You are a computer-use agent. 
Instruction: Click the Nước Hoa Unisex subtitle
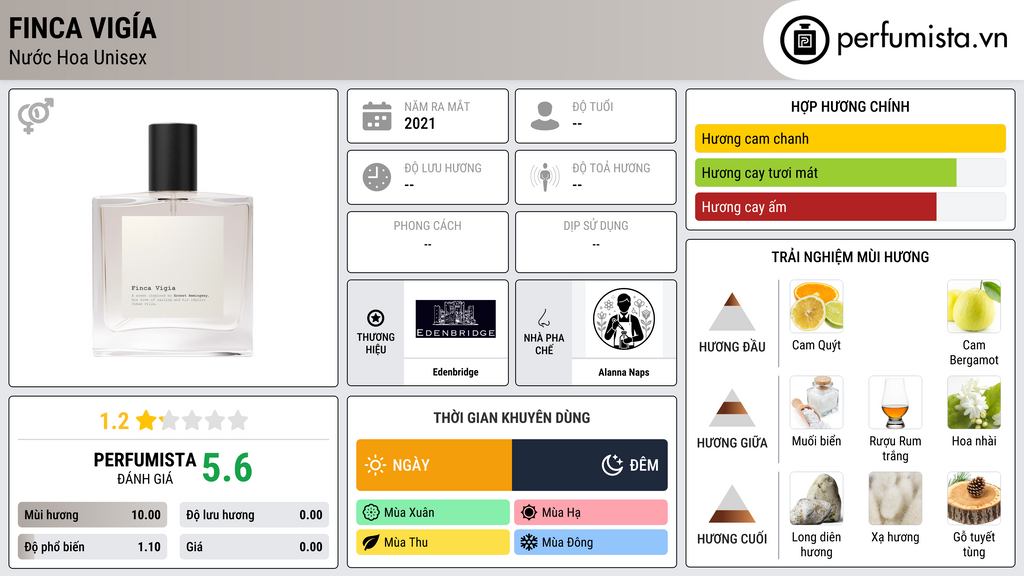[x=78, y=57]
